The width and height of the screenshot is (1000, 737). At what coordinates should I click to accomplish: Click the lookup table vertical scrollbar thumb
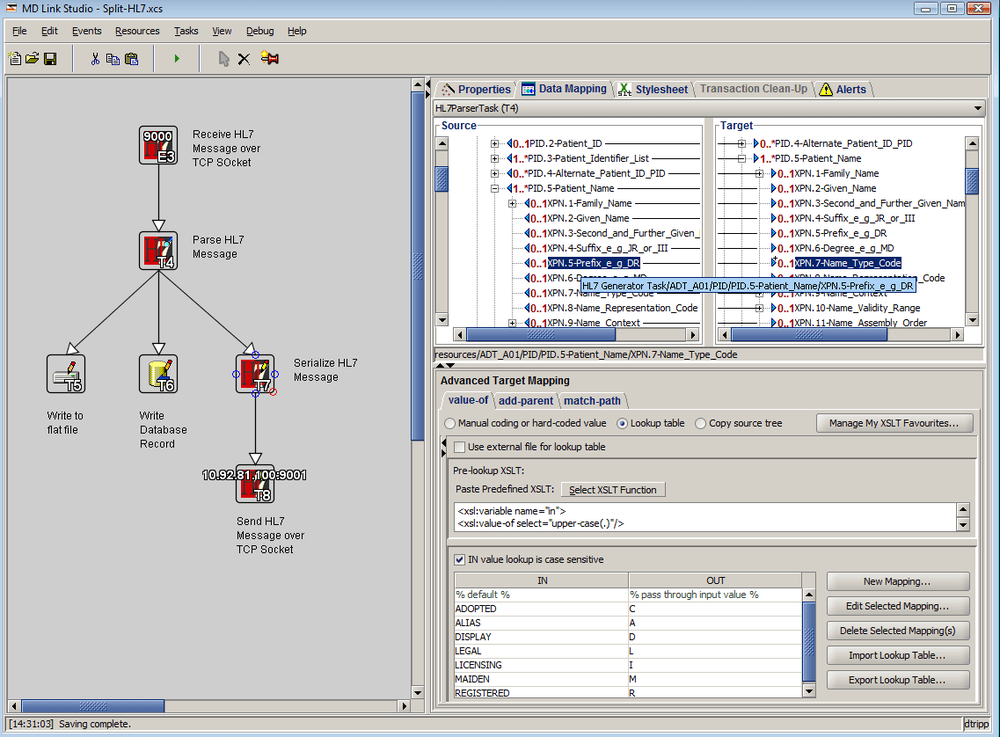click(x=809, y=641)
